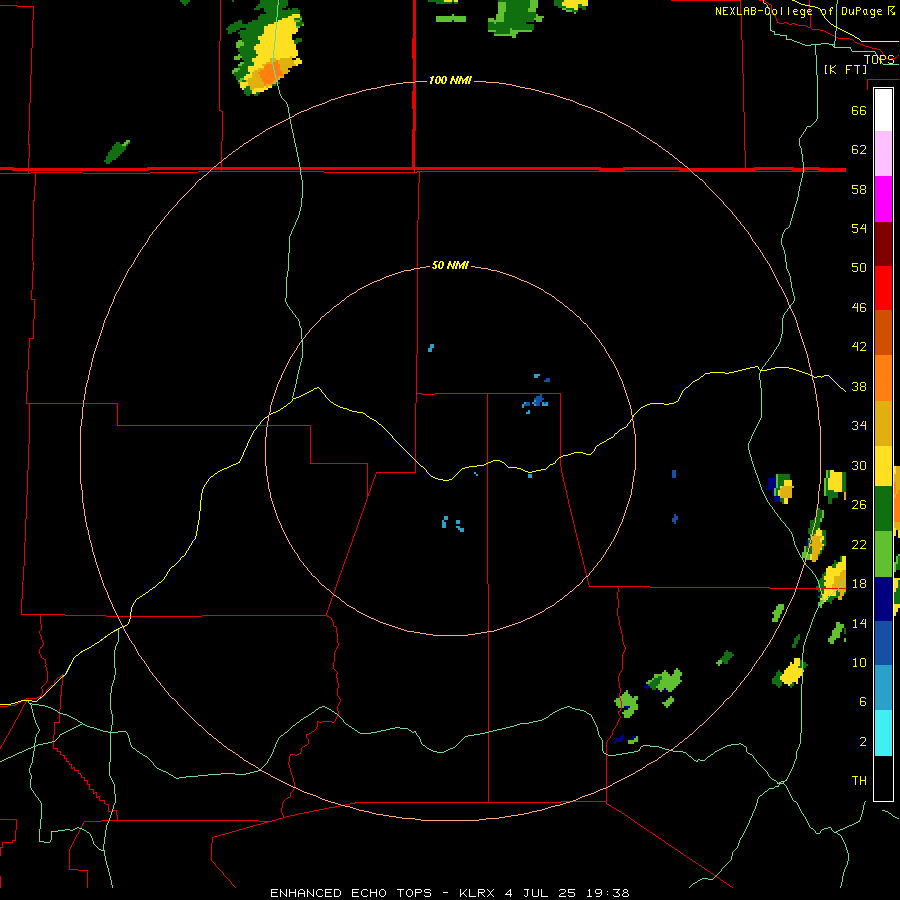Pick the bright red legend swatch

pyautogui.click(x=883, y=288)
